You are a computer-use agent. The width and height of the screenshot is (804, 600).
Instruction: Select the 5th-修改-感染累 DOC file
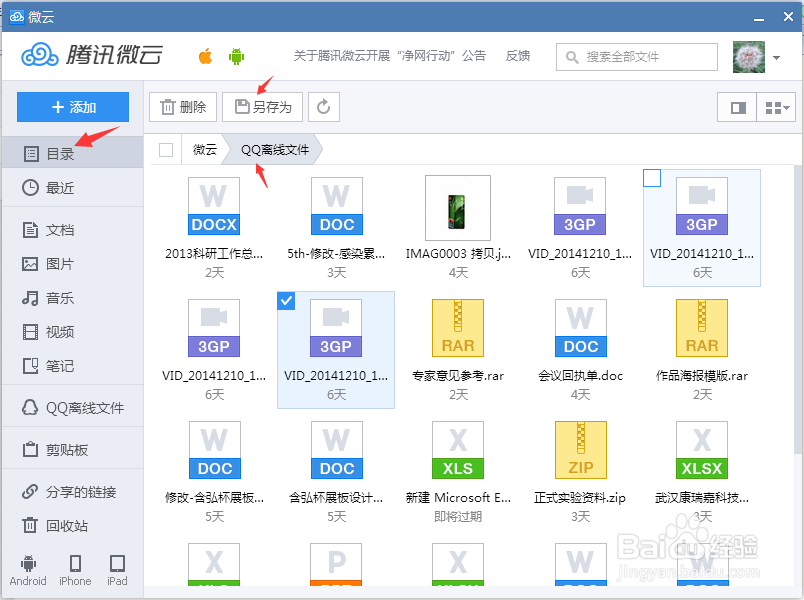coord(336,206)
